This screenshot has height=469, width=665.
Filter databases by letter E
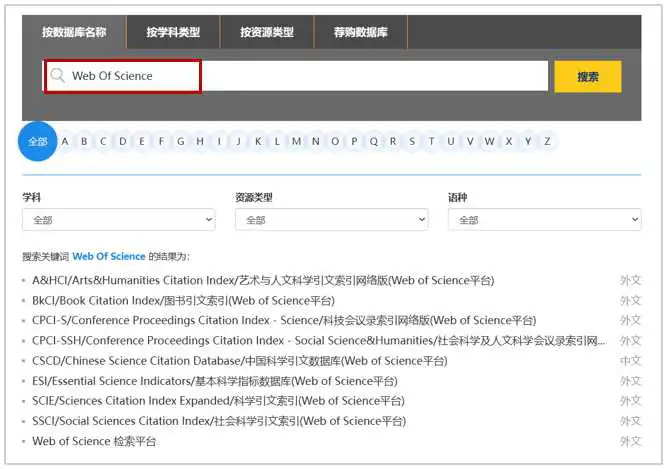142,142
